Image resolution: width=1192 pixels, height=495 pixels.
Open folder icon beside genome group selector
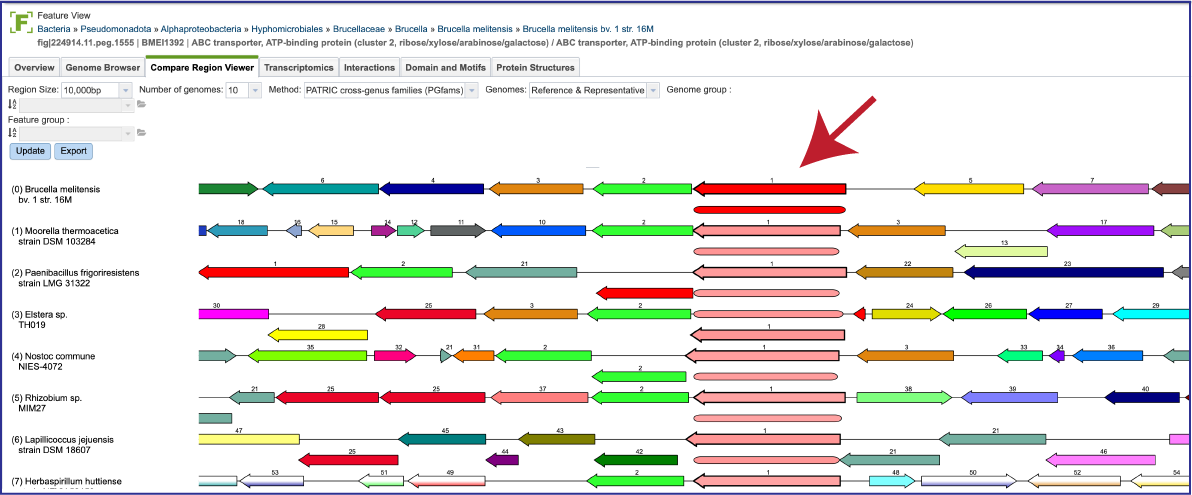point(141,105)
